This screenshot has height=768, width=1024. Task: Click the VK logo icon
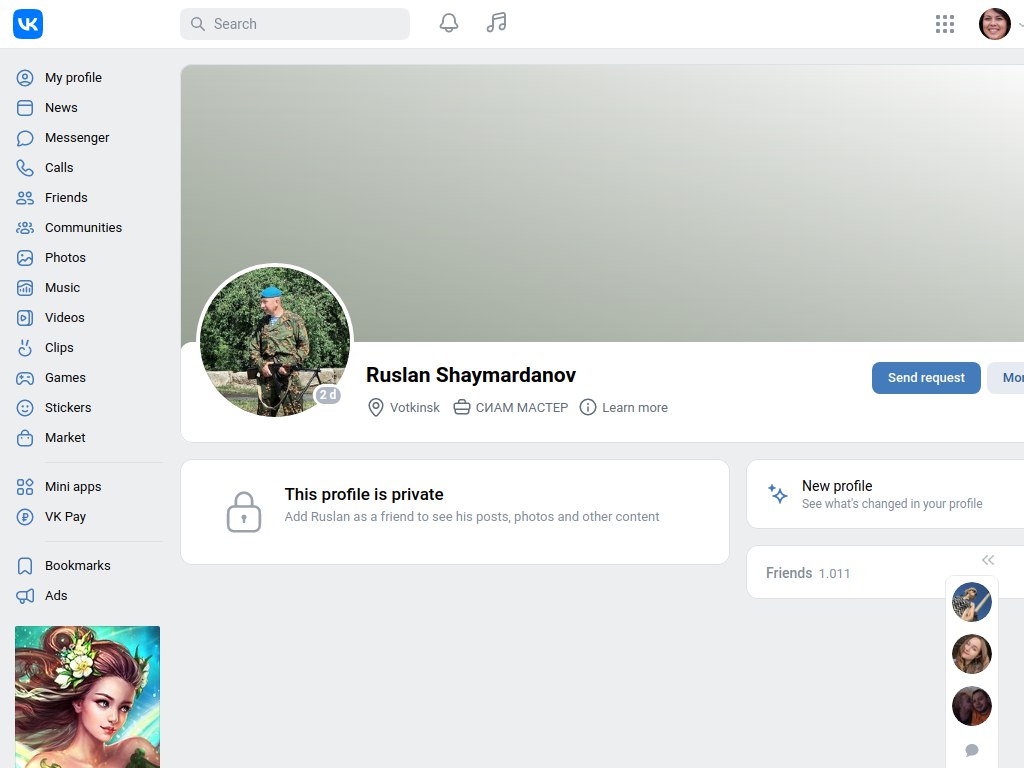[x=28, y=24]
